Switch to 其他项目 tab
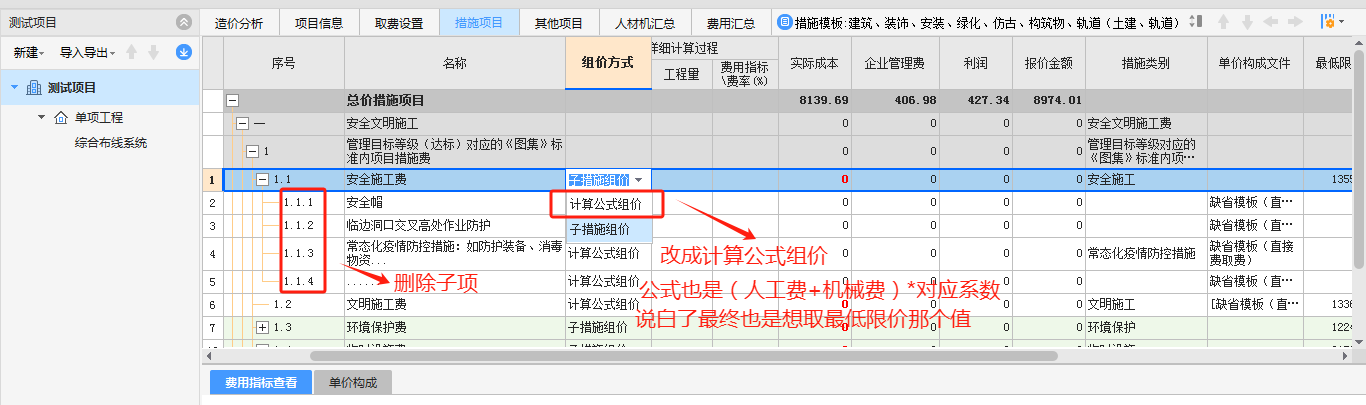The height and width of the screenshot is (405, 1366). 559,22
